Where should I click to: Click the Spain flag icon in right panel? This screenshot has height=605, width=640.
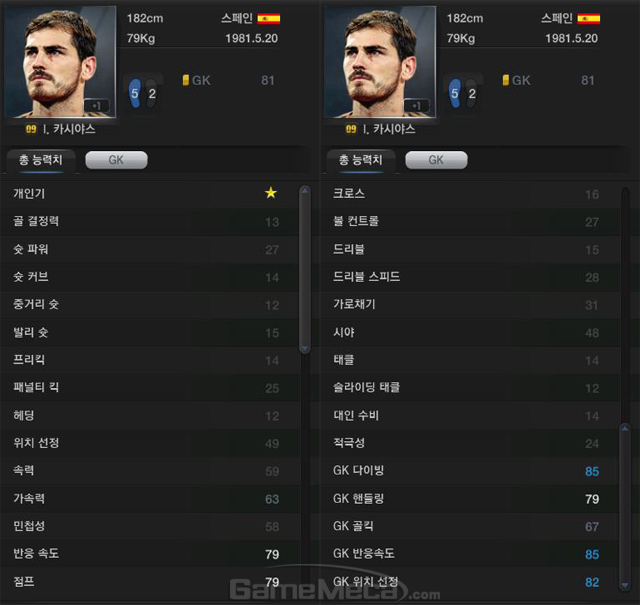click(589, 19)
